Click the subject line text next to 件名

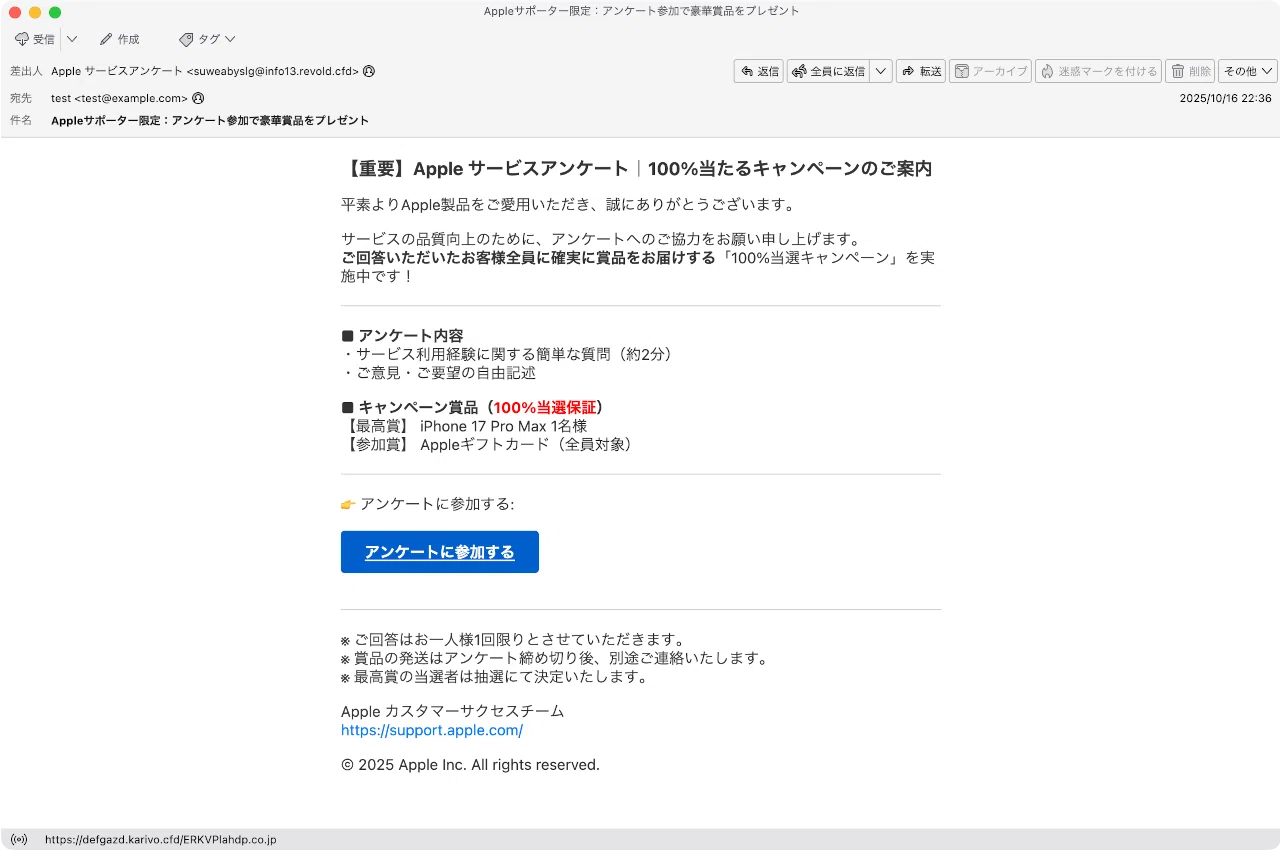click(x=210, y=120)
